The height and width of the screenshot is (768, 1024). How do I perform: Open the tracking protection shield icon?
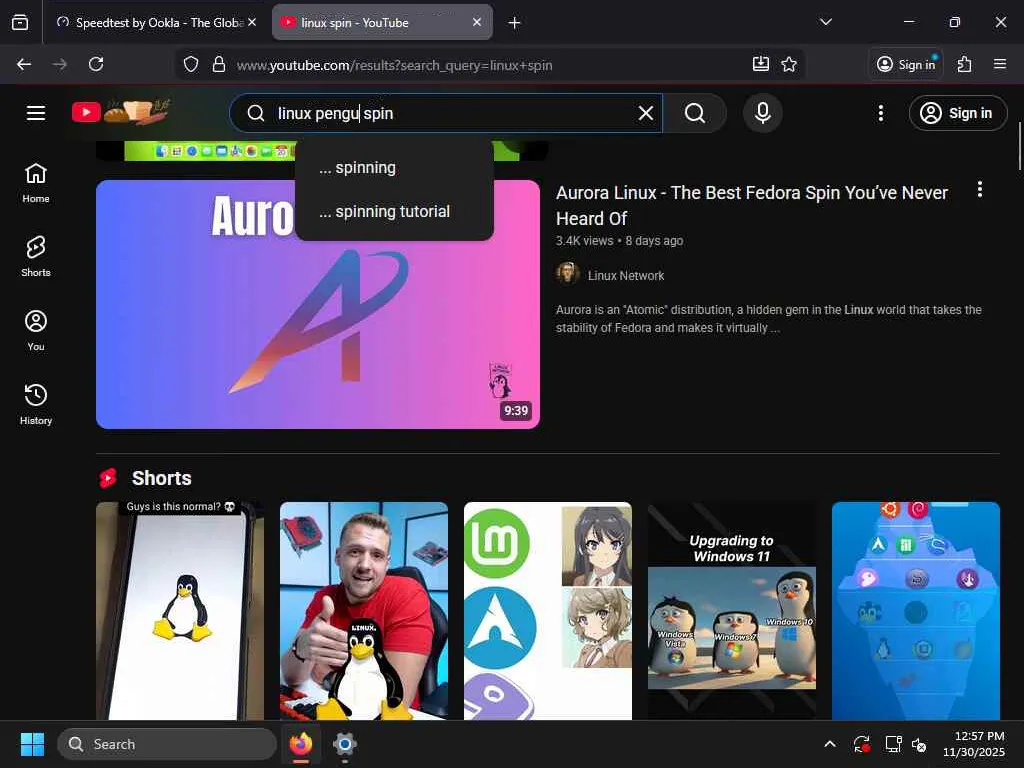tap(191, 65)
